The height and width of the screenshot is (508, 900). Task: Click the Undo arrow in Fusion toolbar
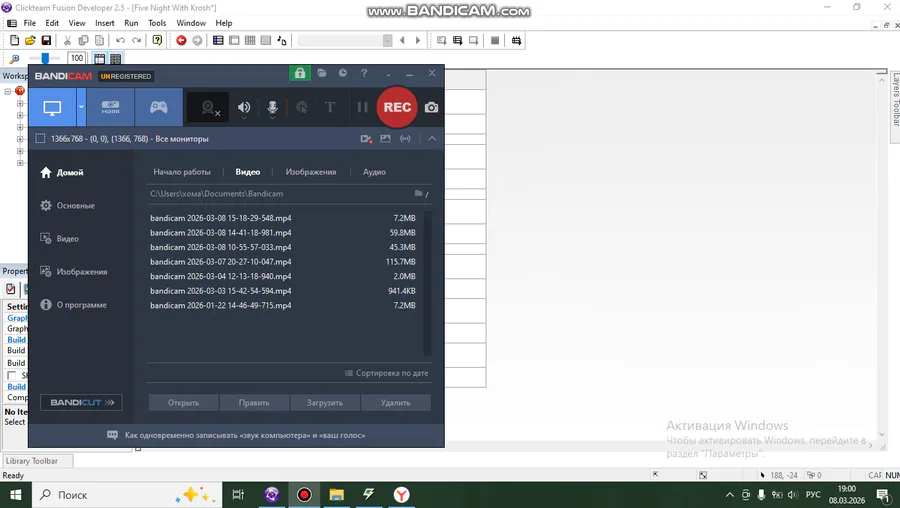121,40
